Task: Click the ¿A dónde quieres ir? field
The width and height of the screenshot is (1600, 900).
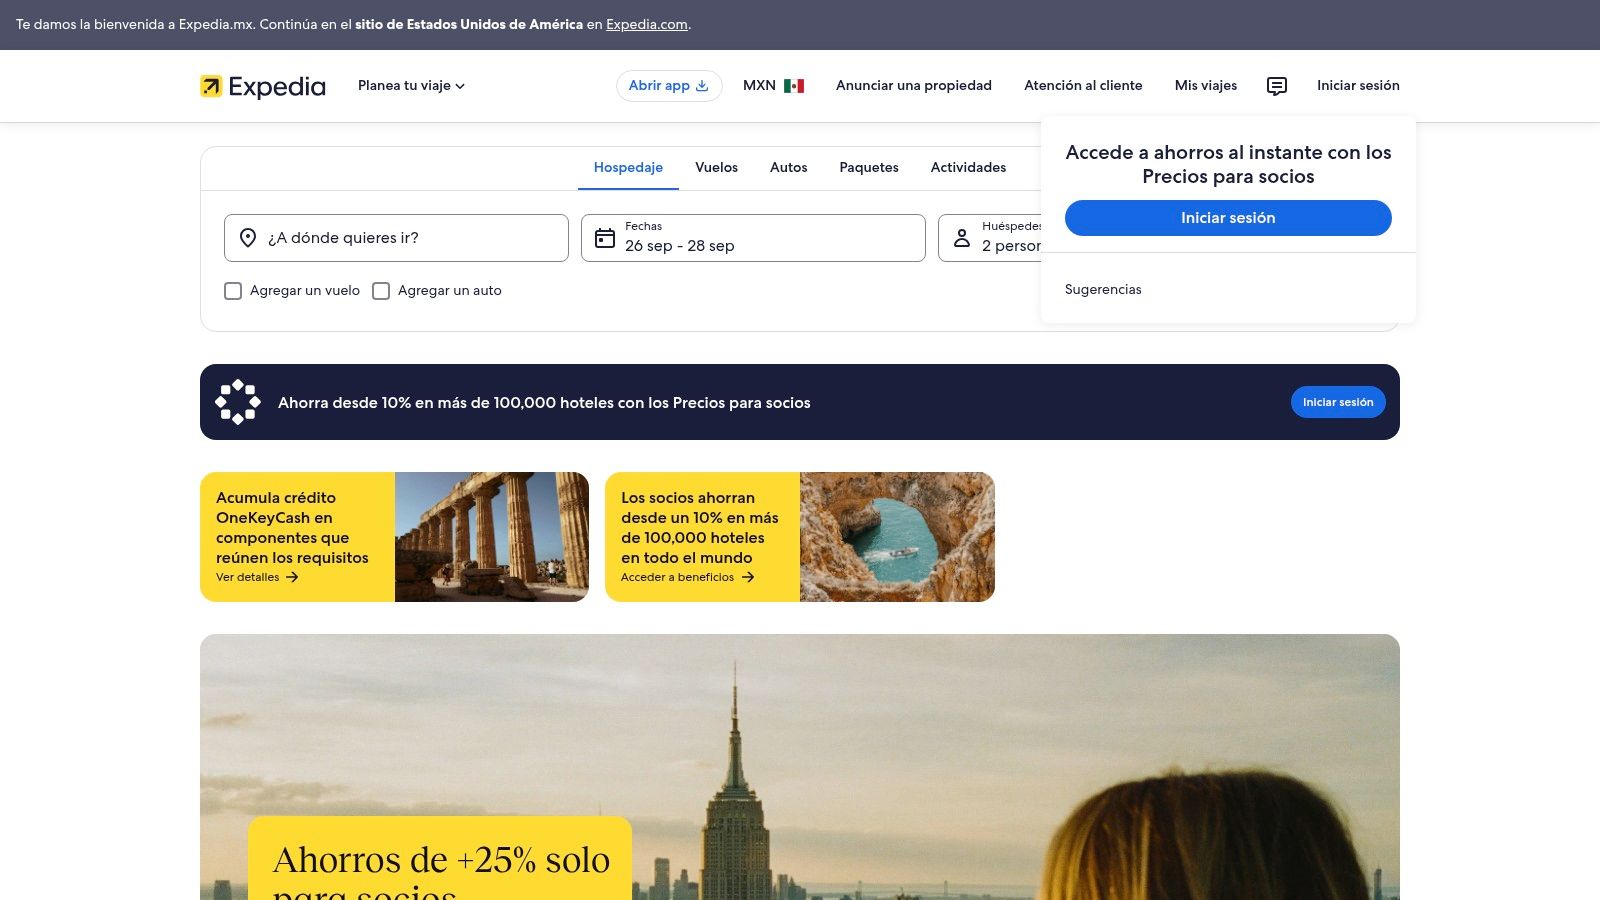Action: 396,238
